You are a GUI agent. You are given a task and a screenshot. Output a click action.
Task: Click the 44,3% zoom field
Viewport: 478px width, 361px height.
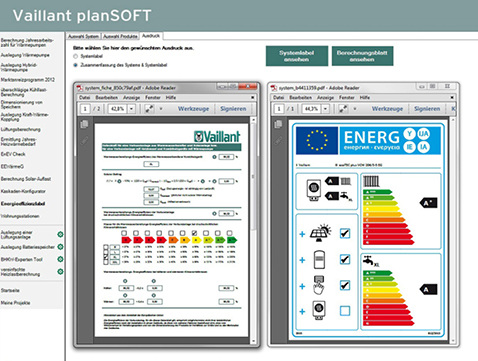coord(312,109)
